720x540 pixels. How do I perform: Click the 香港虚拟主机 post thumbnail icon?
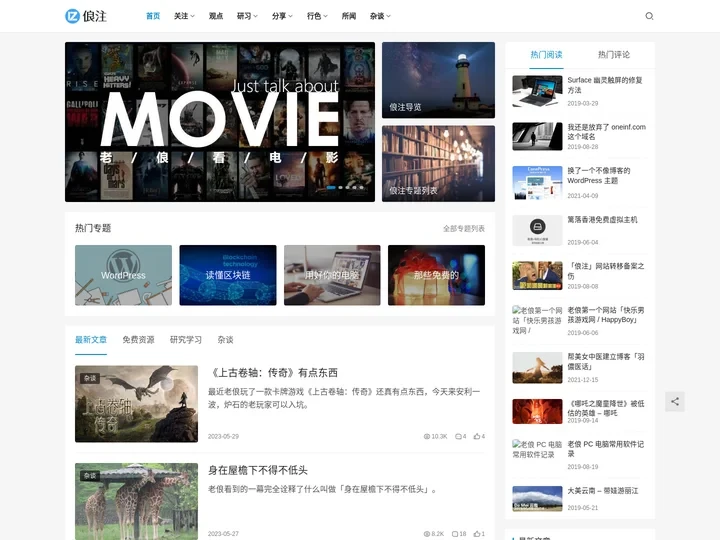(x=537, y=230)
